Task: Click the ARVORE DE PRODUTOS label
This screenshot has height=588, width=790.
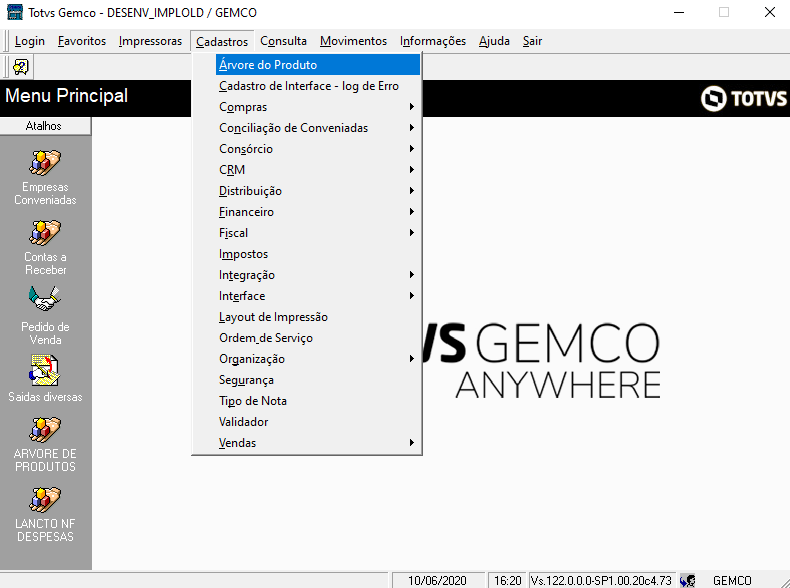Action: [x=45, y=460]
